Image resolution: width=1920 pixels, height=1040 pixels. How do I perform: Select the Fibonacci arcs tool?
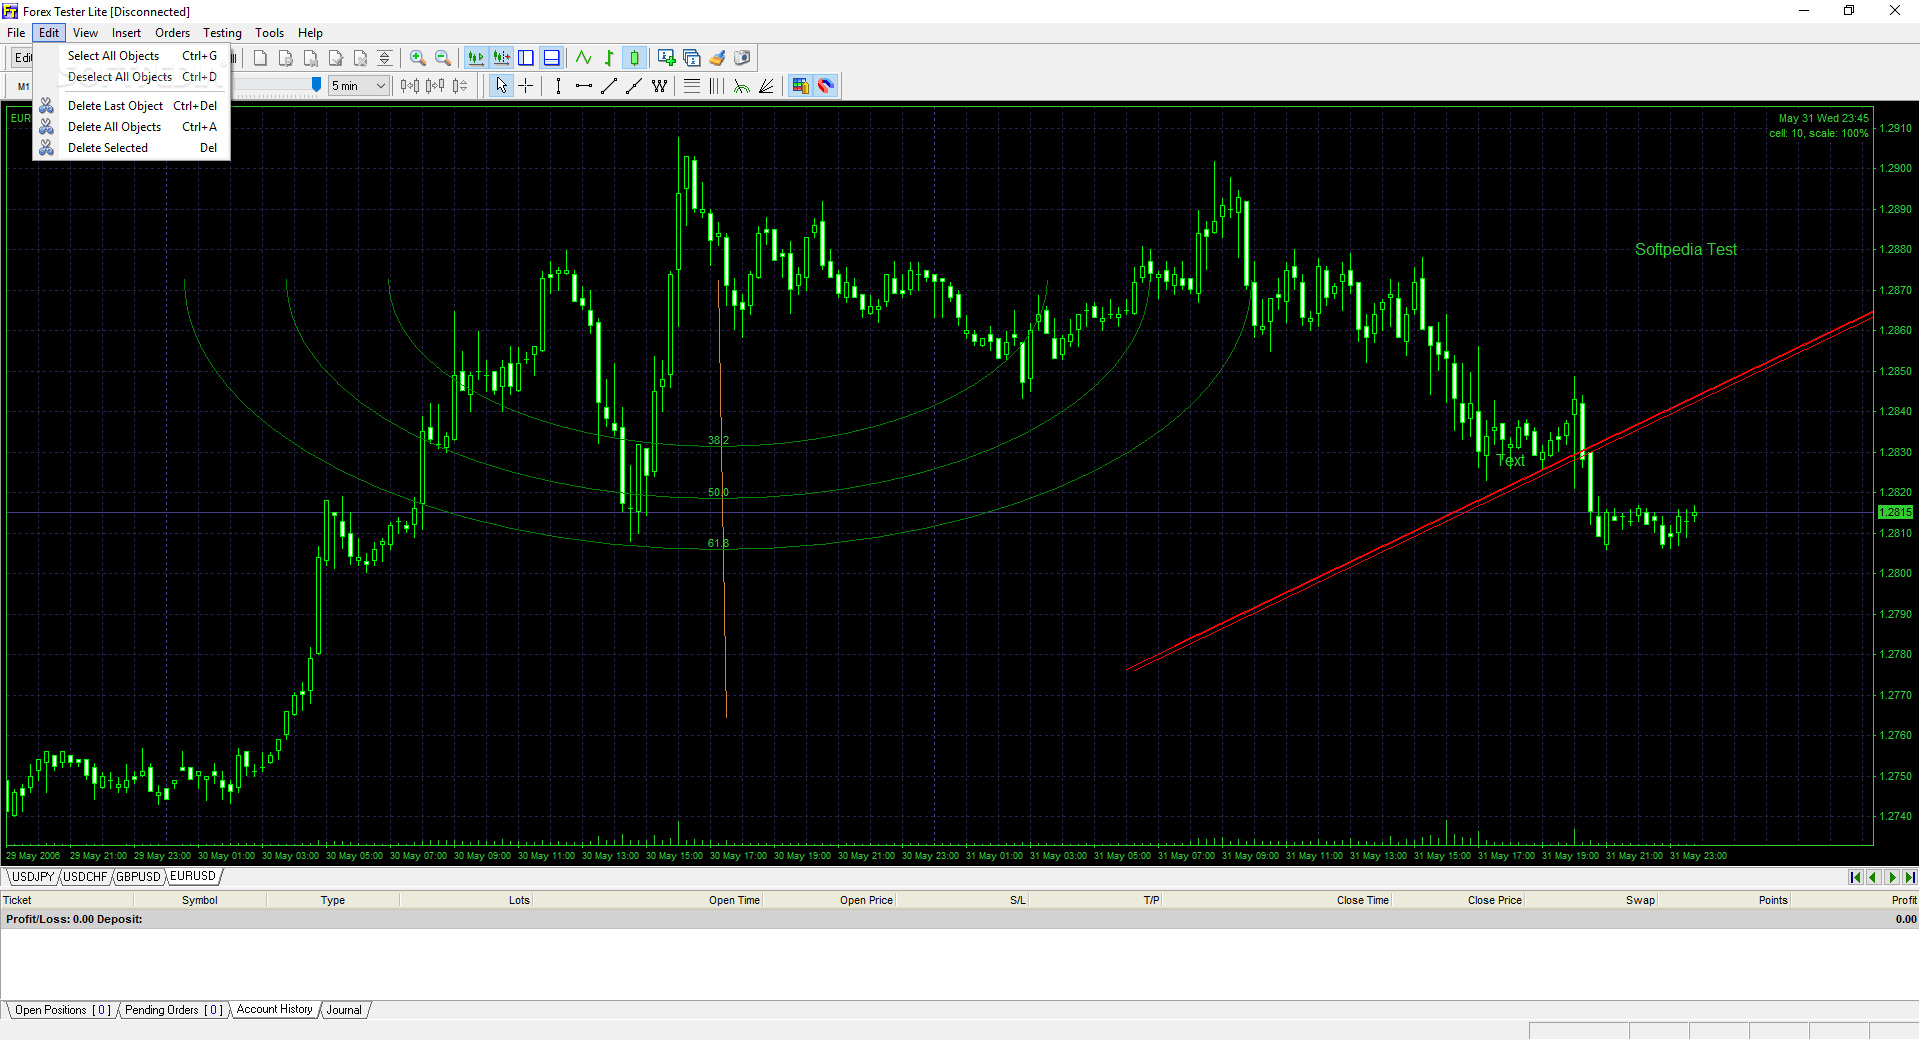pyautogui.click(x=742, y=86)
